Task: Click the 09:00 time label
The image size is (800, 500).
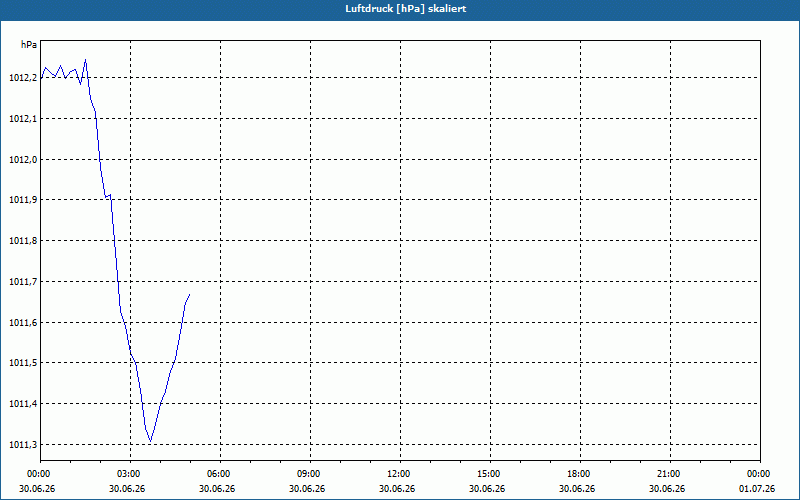Action: [x=307, y=474]
